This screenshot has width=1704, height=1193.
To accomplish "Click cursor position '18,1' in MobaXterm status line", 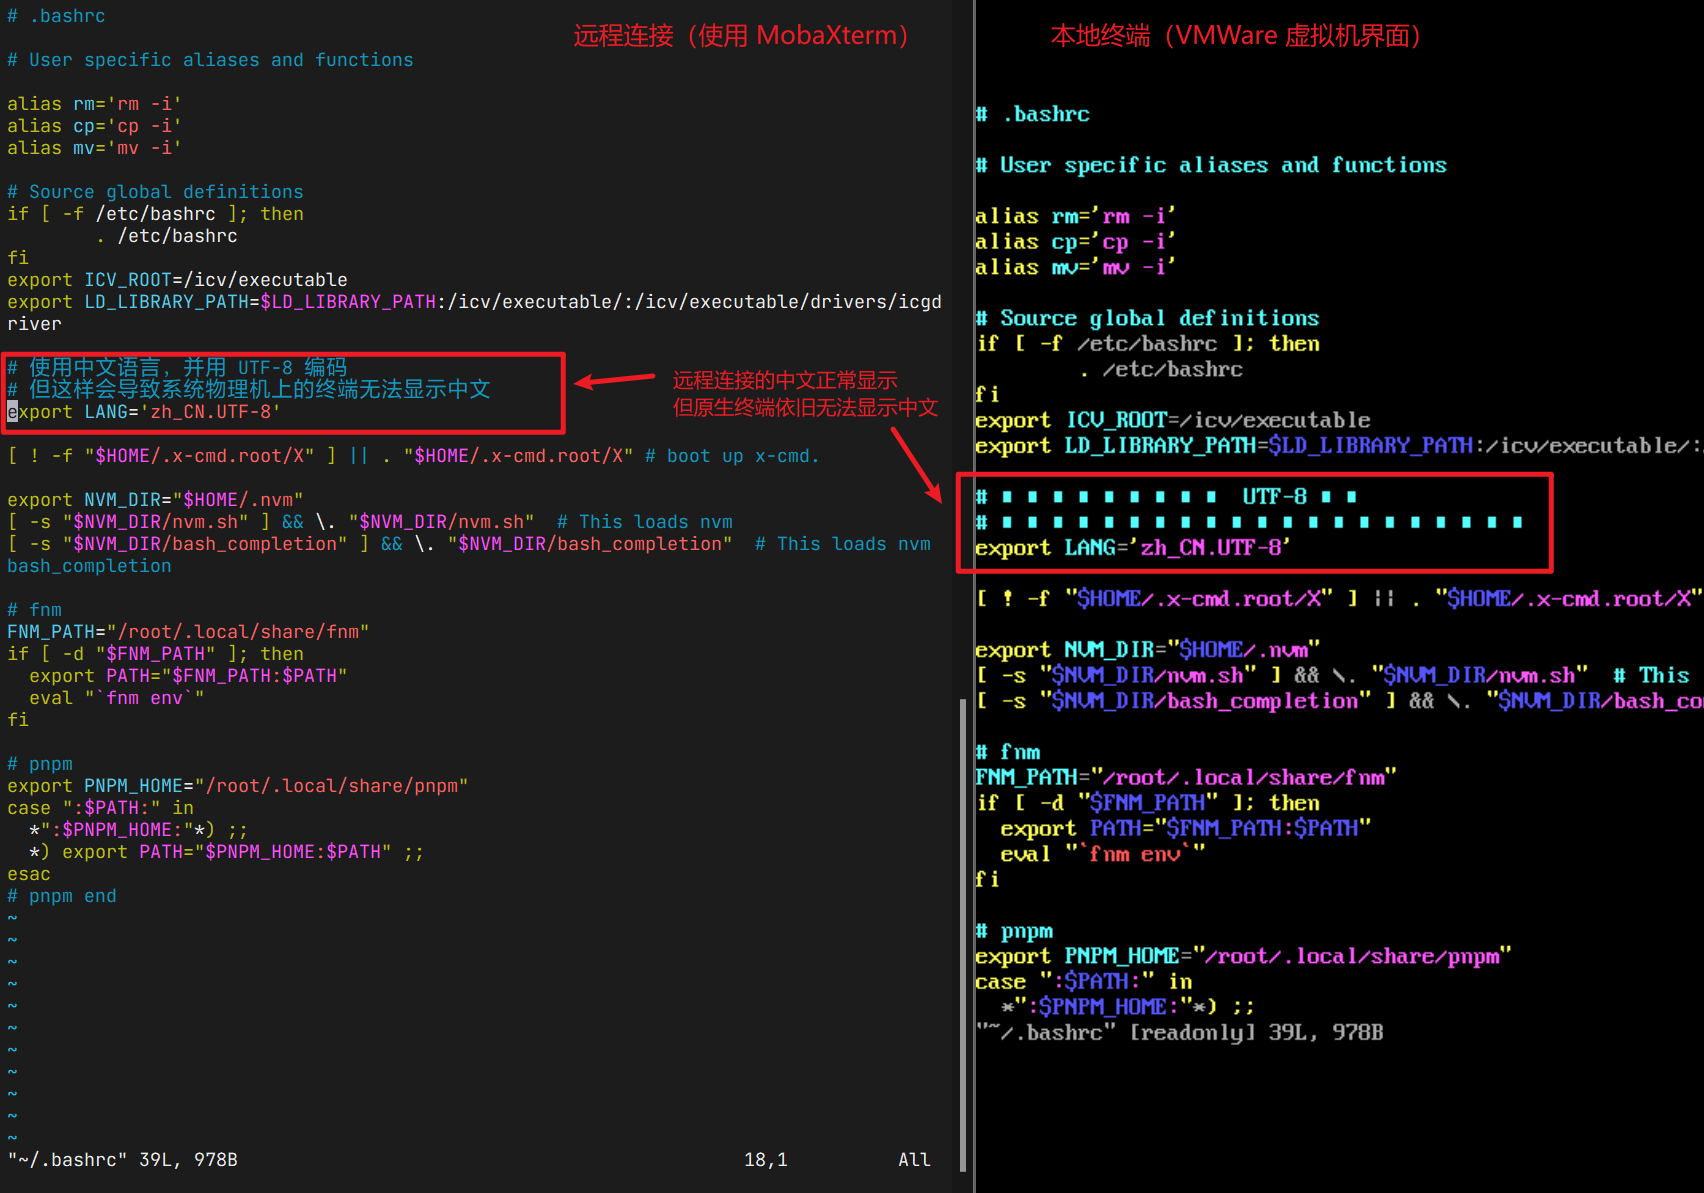I will (766, 1160).
